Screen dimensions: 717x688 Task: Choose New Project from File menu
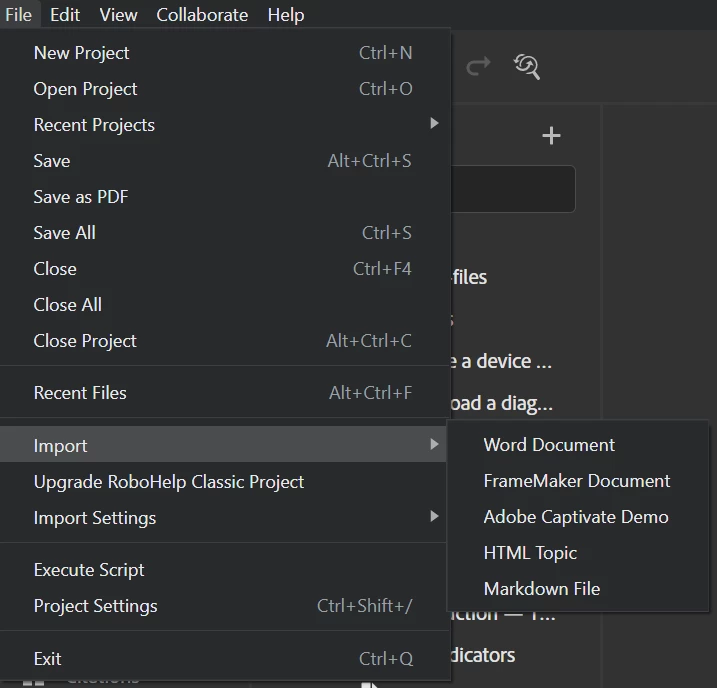(223, 53)
